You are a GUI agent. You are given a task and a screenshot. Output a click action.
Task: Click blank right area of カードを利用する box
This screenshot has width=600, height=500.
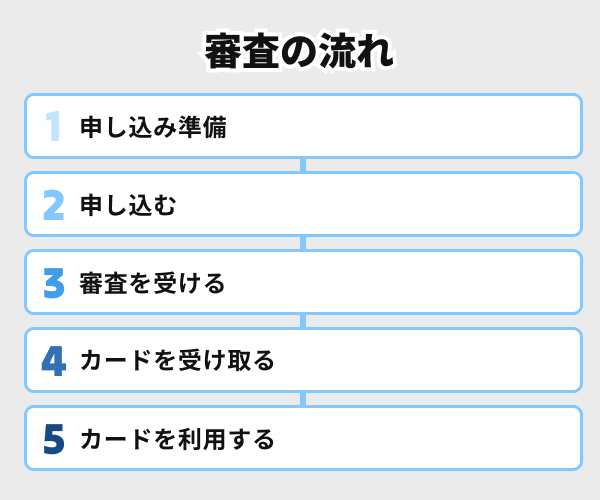click(450, 439)
